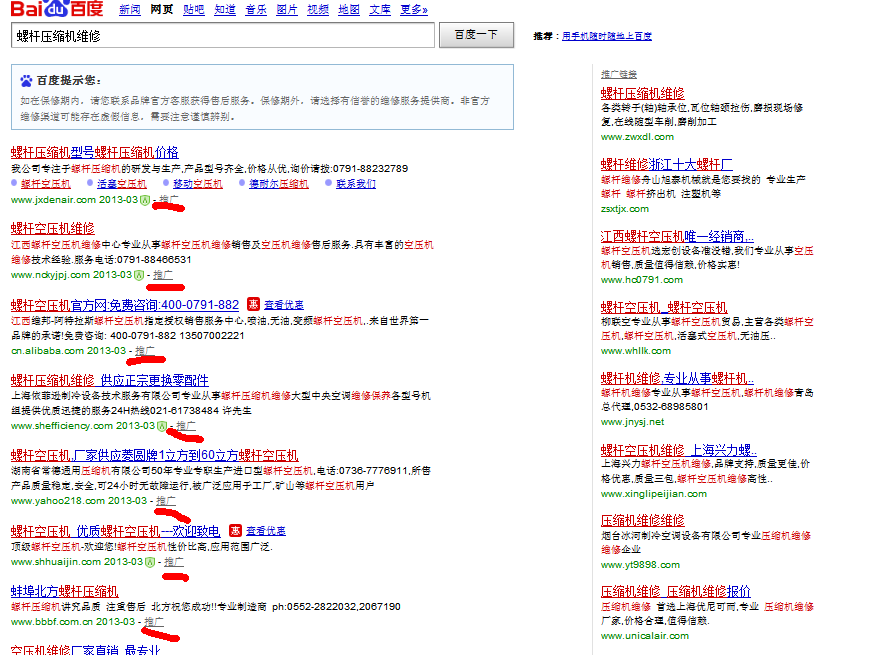Click URL text www.yt9898.com

point(640,565)
